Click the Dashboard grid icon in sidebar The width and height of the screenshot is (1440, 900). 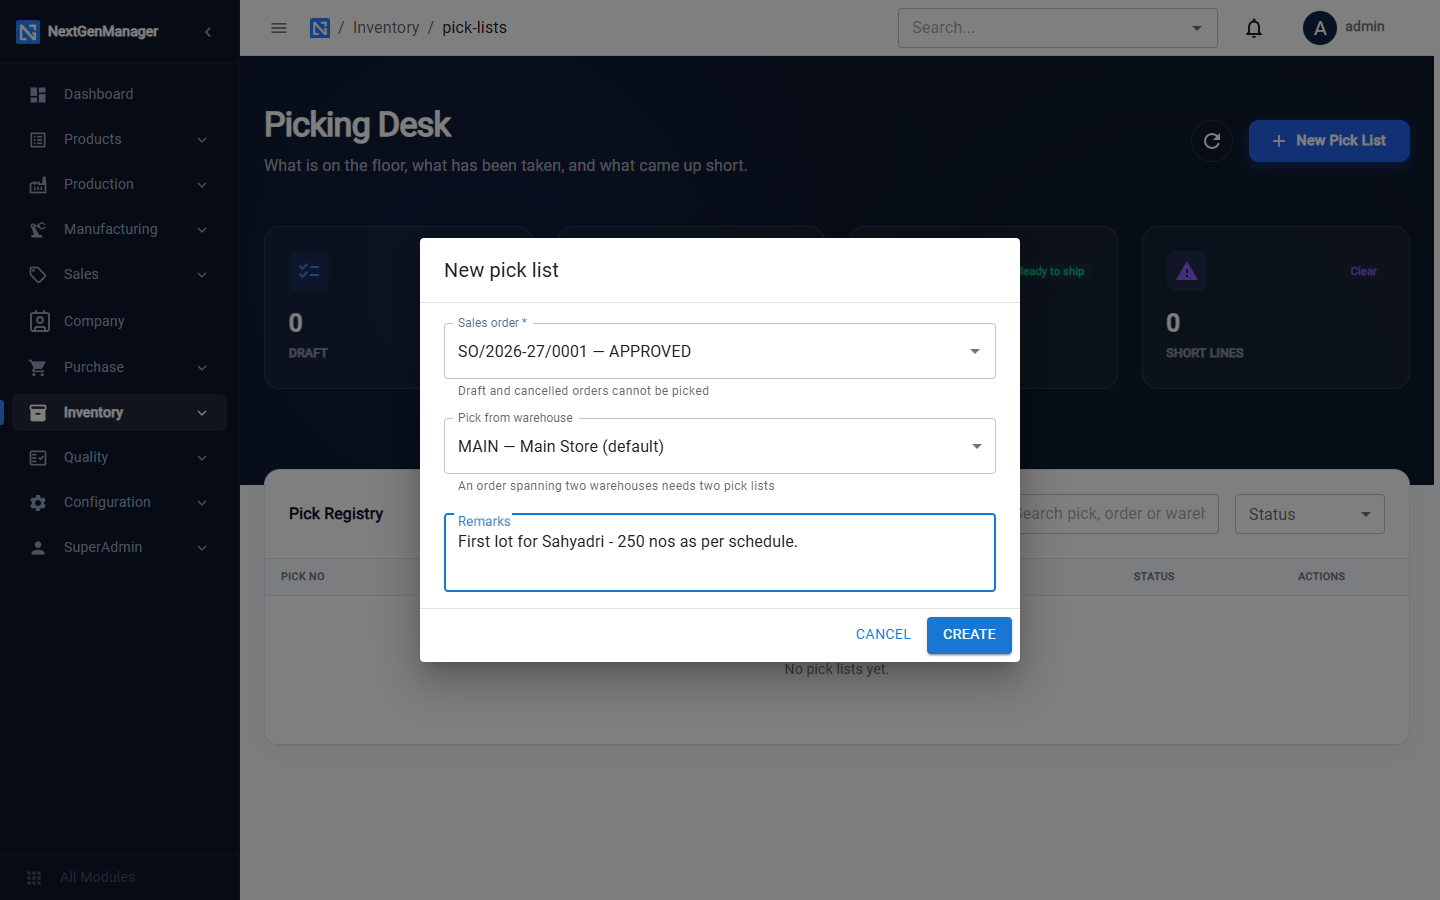click(x=38, y=94)
